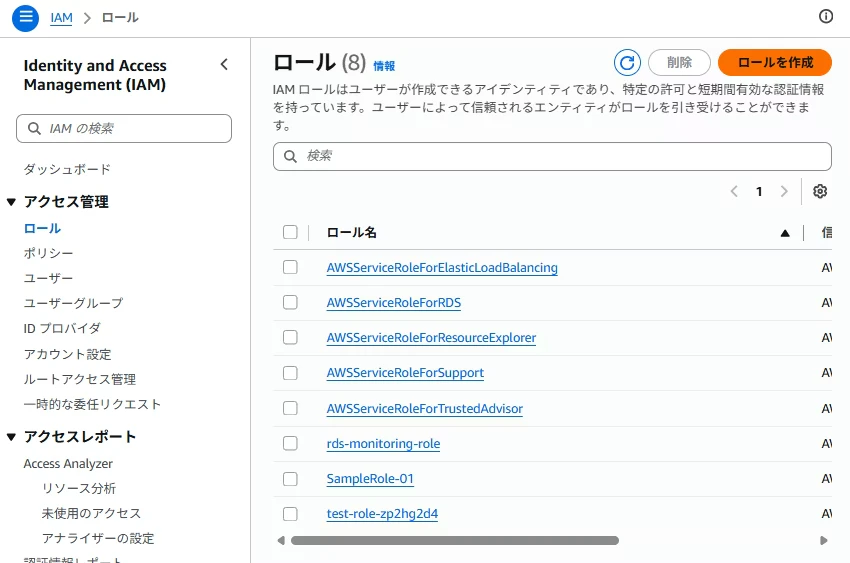
Task: Focus the IAM の検索 input field
Action: coord(124,128)
